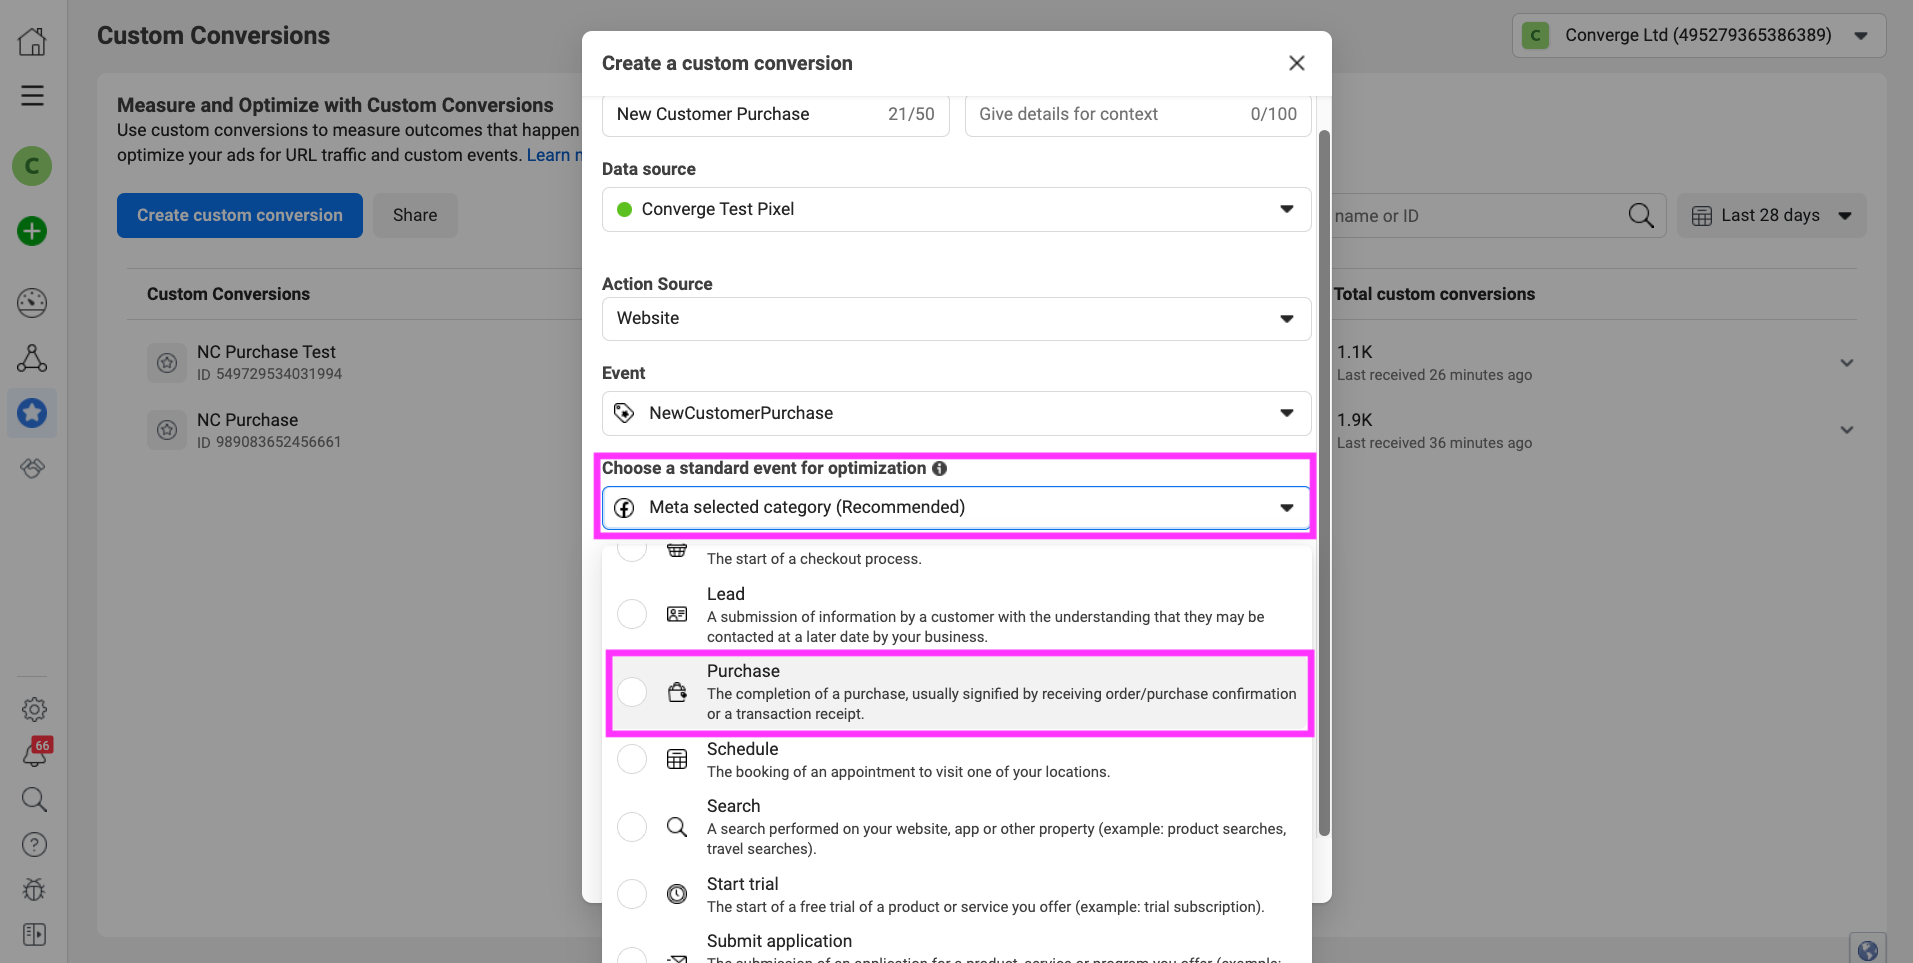The height and width of the screenshot is (963, 1913).
Task: Click the 1.9K total conversions value
Action: pyautogui.click(x=1354, y=420)
